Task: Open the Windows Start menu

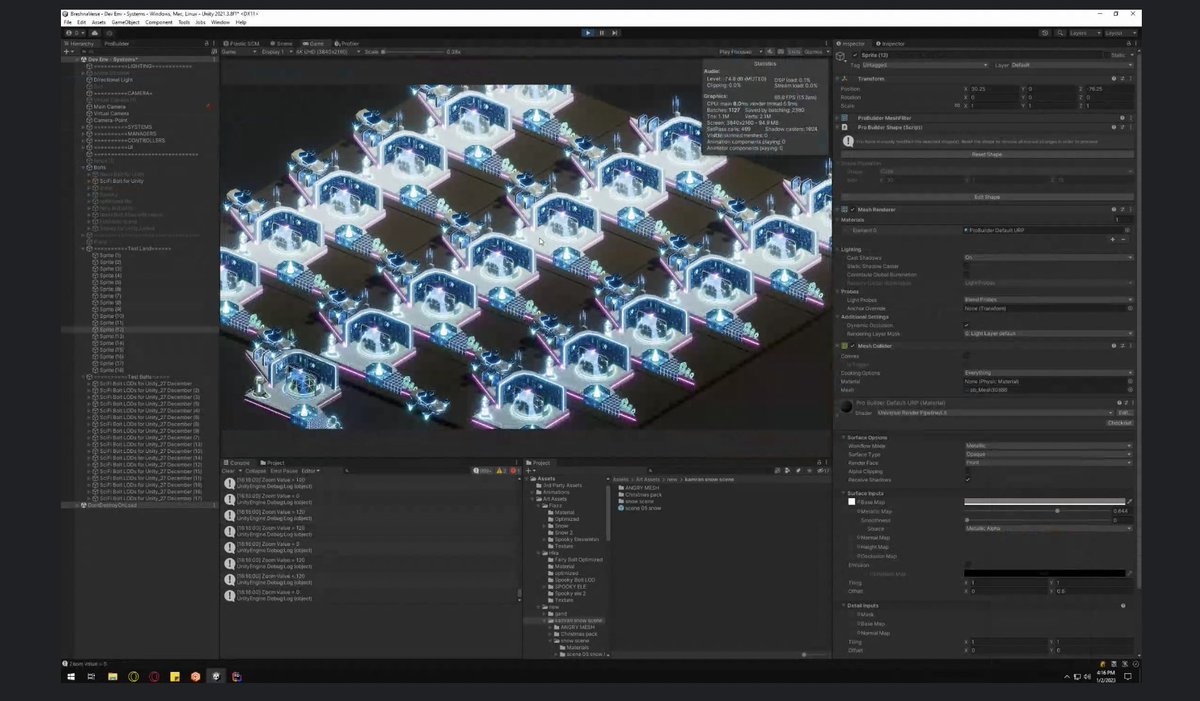Action: click(x=71, y=677)
